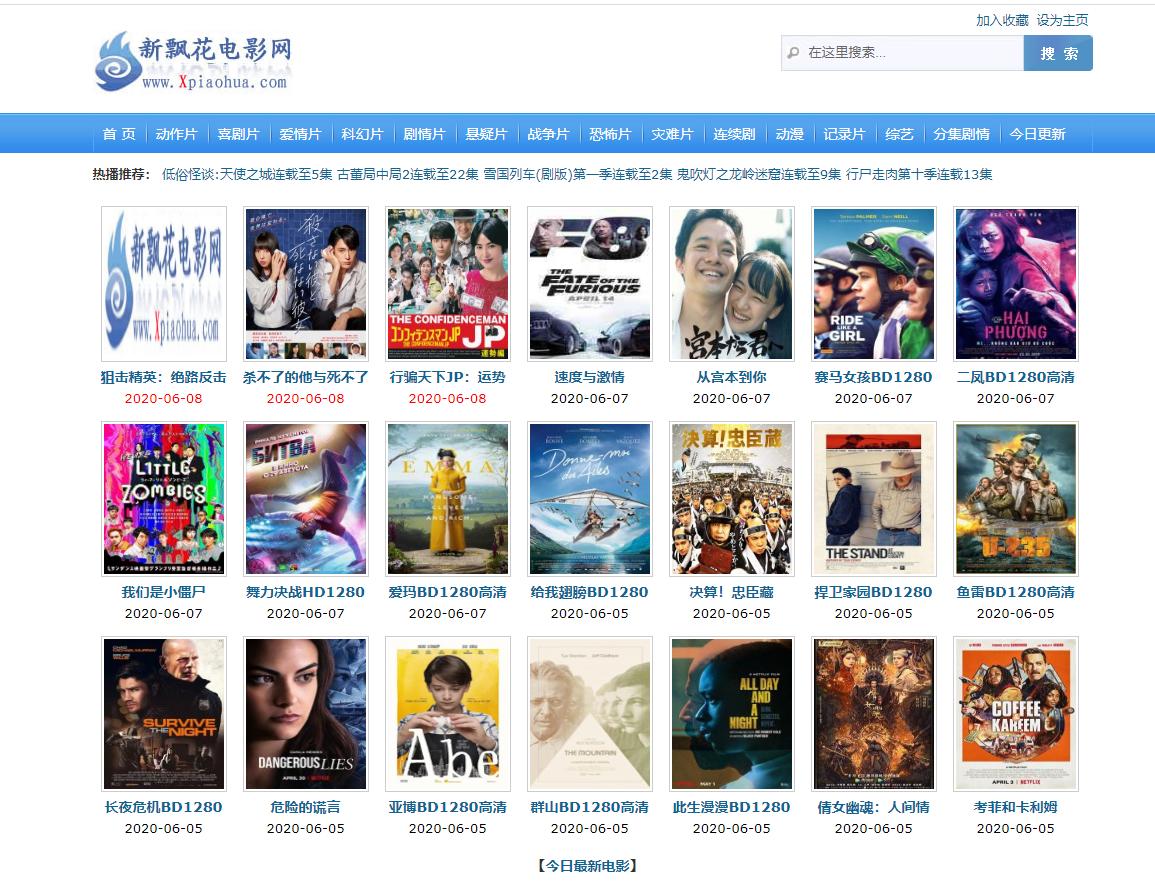Open title link 赛马女孩BD1280
1155x888 pixels.
tap(874, 377)
